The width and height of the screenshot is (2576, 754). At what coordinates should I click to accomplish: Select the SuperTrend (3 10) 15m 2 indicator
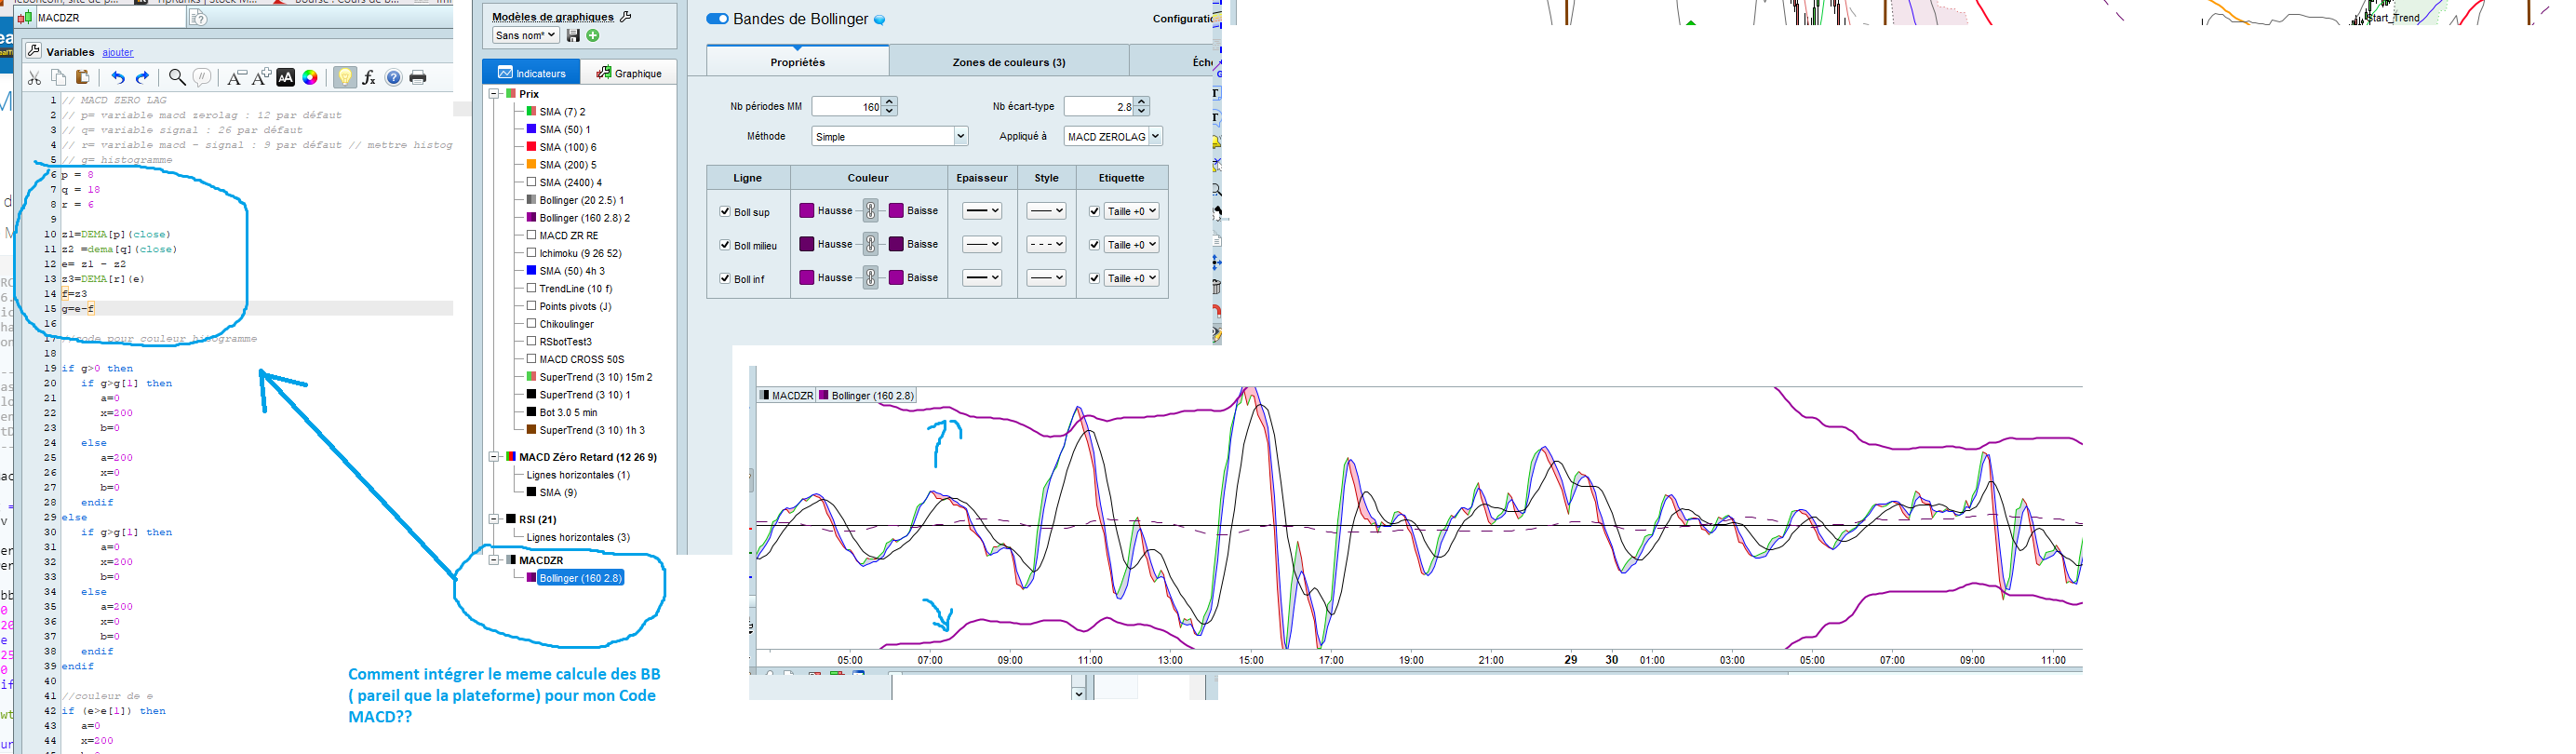point(596,377)
